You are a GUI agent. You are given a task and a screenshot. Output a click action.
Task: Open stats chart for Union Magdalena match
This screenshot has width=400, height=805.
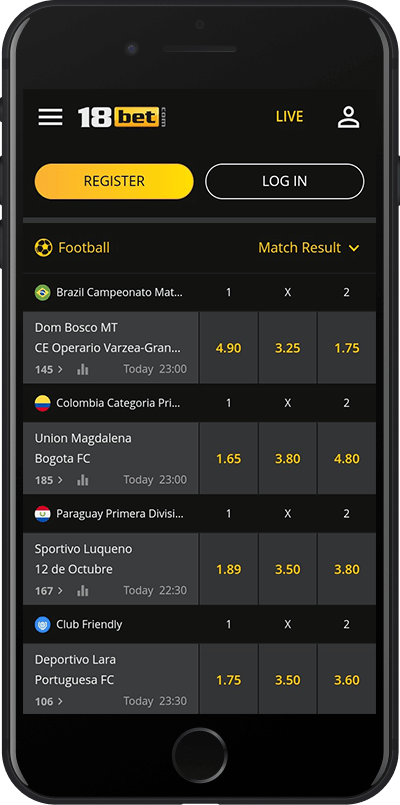pyautogui.click(x=83, y=480)
